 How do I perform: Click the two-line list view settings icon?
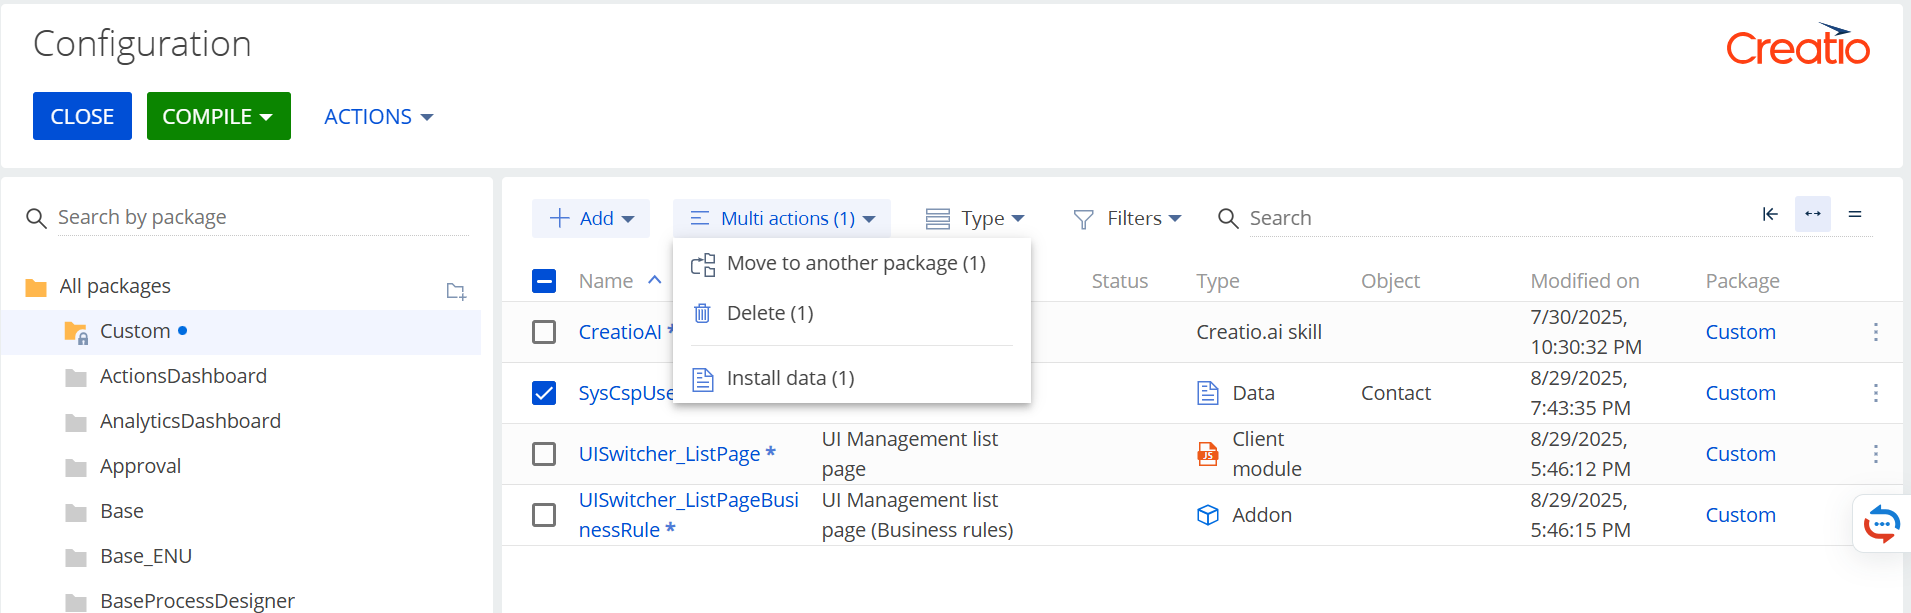coord(1855,214)
